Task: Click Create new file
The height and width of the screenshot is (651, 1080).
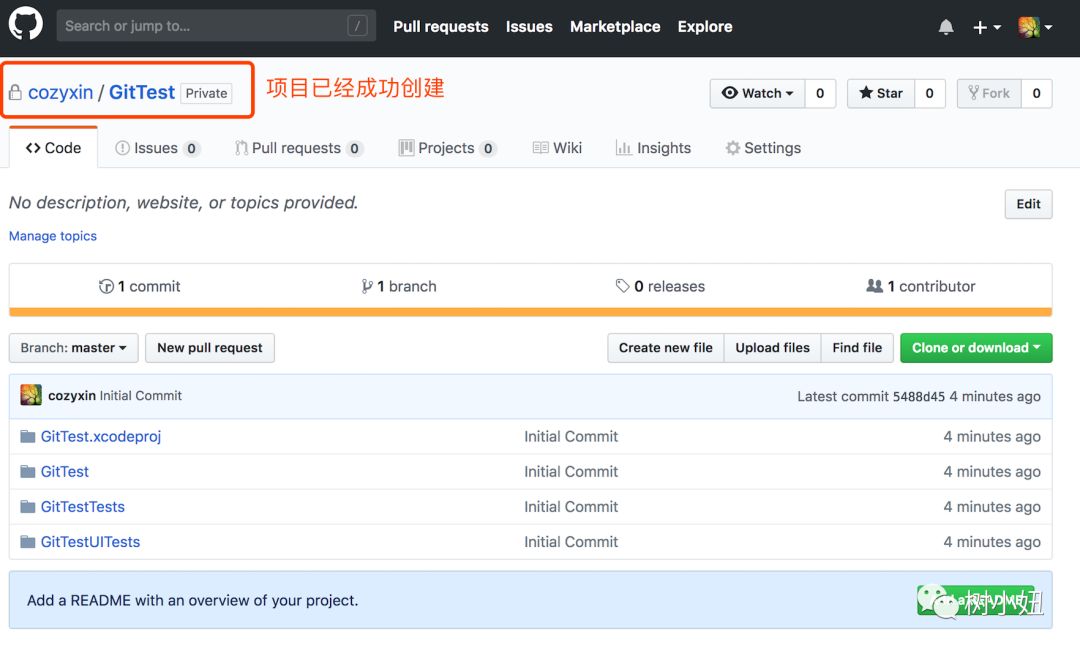Action: tap(665, 348)
